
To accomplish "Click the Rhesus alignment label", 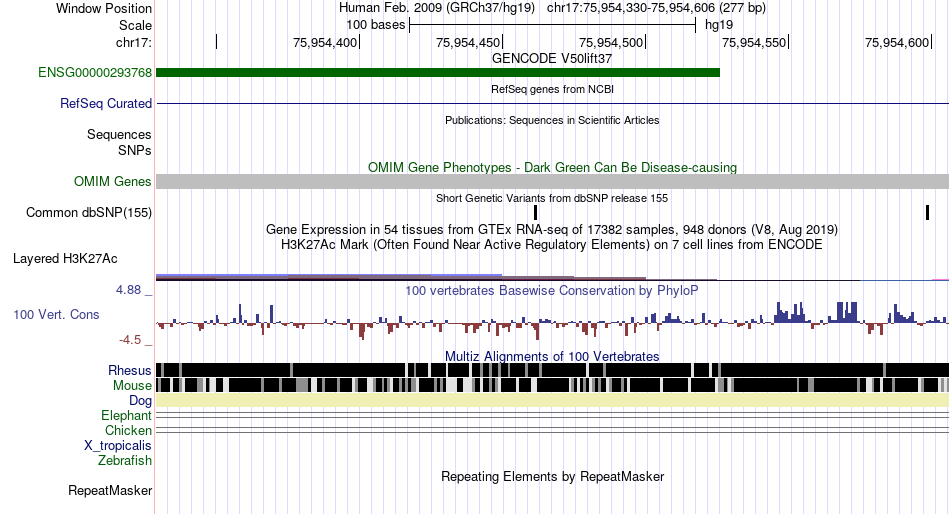I will click(130, 370).
